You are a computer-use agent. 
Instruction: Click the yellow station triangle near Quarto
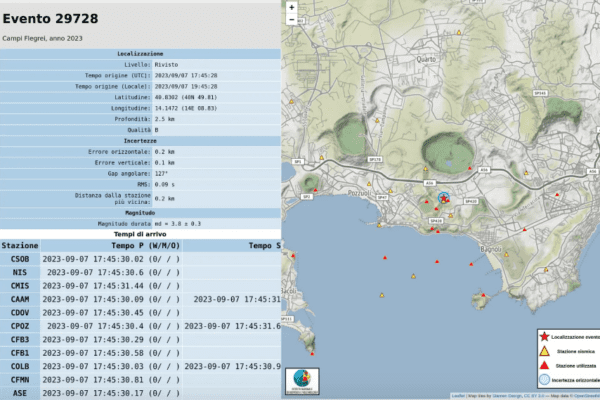[458, 34]
